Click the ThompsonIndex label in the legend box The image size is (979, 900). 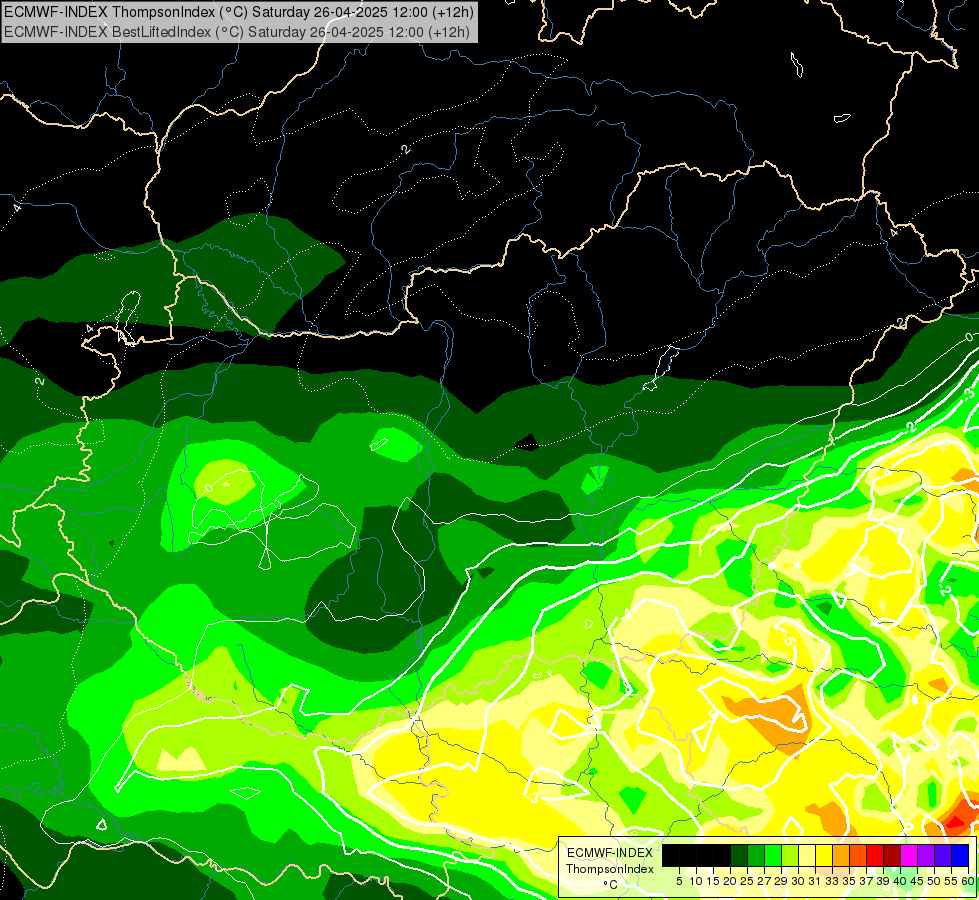pos(610,869)
